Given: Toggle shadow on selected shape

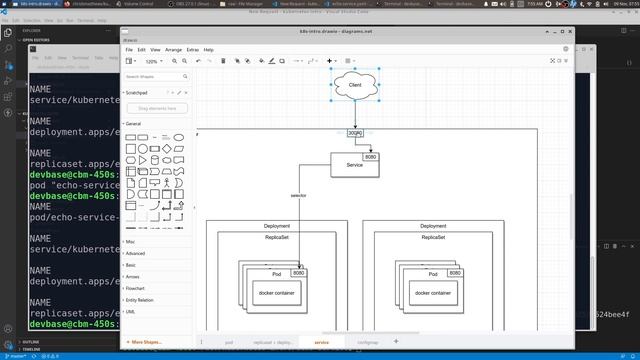Looking at the screenshot, I should click(x=282, y=61).
